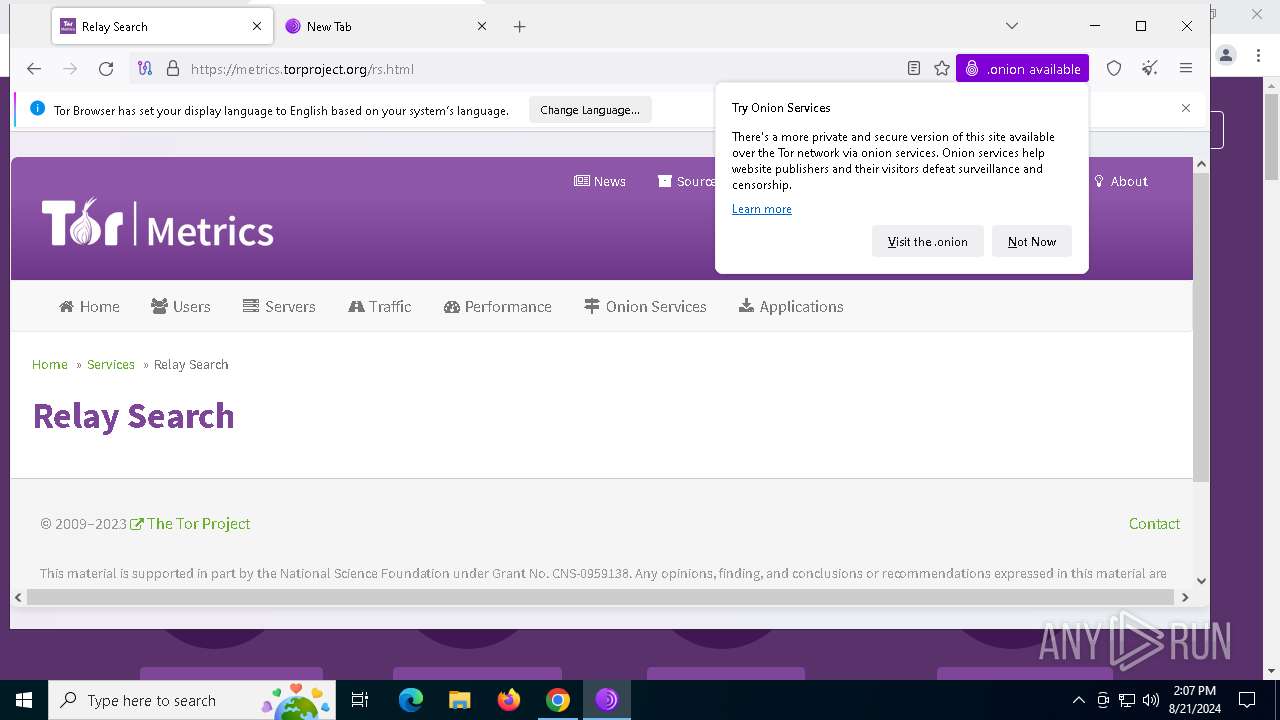Open the Windows Start menu

[x=24, y=700]
